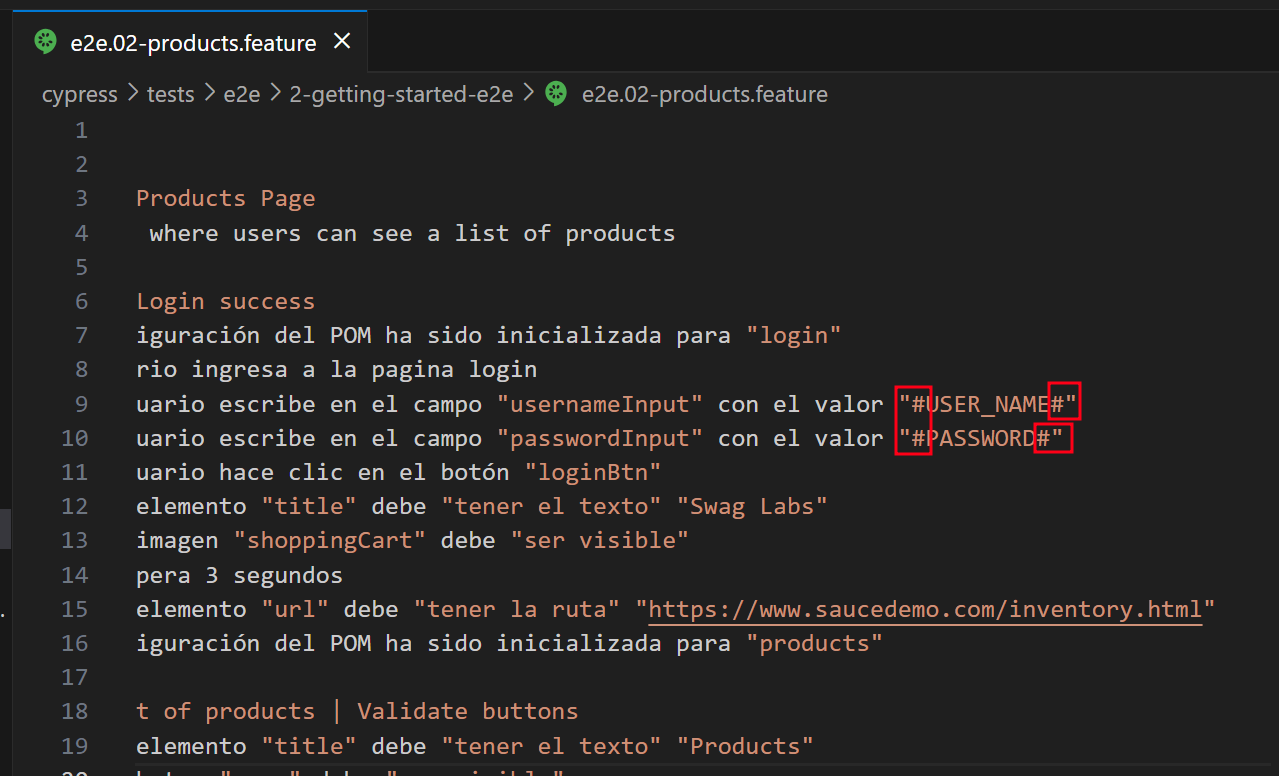Place cursor in the "#USER_NAME#" string

(987, 404)
